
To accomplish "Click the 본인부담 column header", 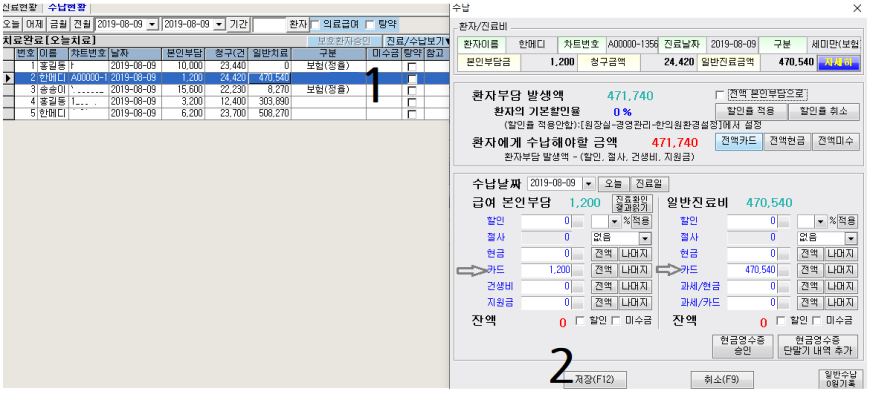I will point(183,53).
